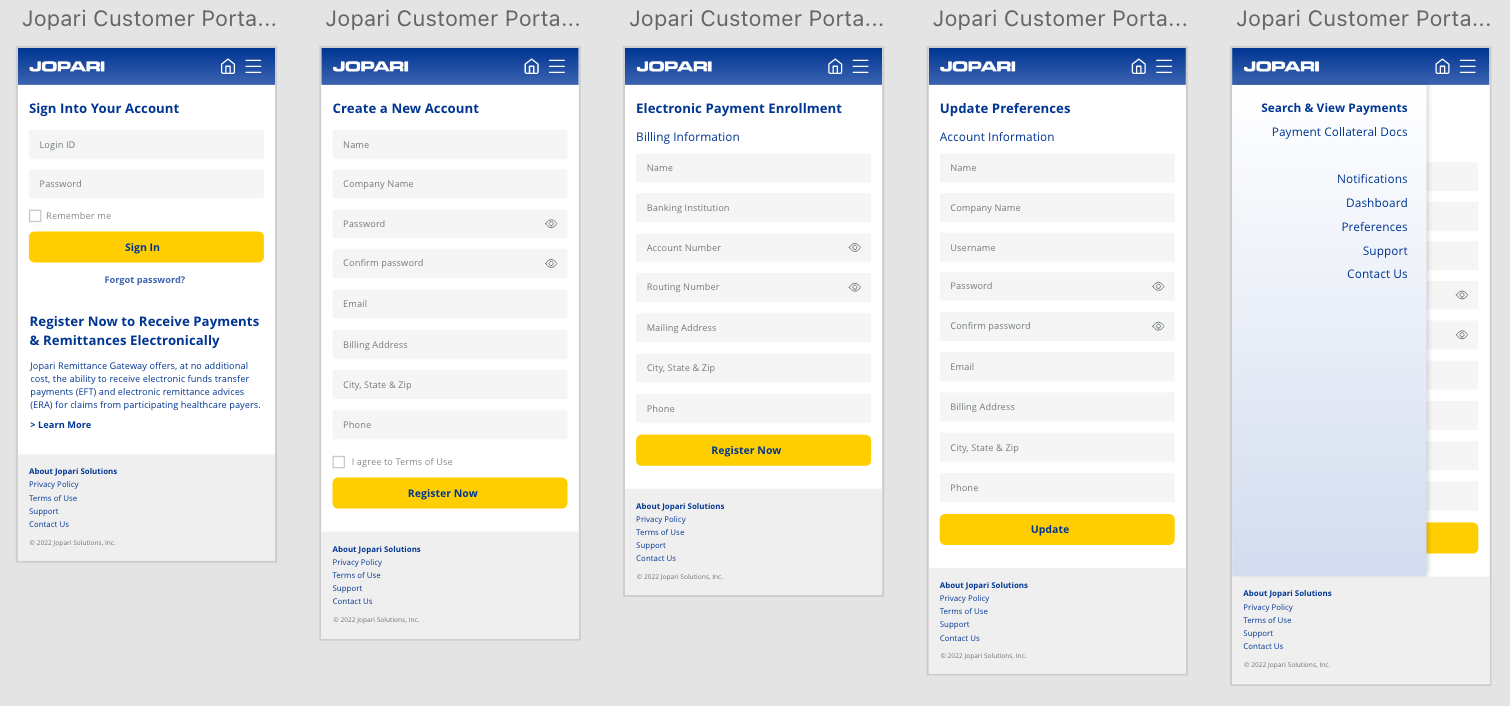Check the Remember me checkbox
Screen dimensions: 1510x706
(x=35, y=216)
